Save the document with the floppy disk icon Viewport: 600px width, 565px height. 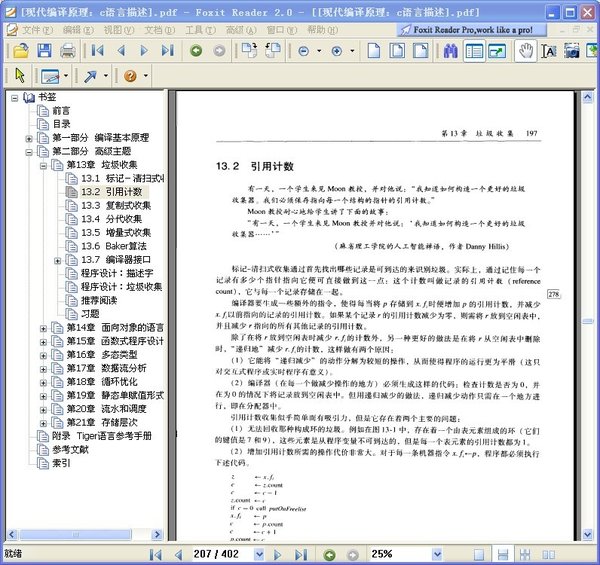coord(44,50)
